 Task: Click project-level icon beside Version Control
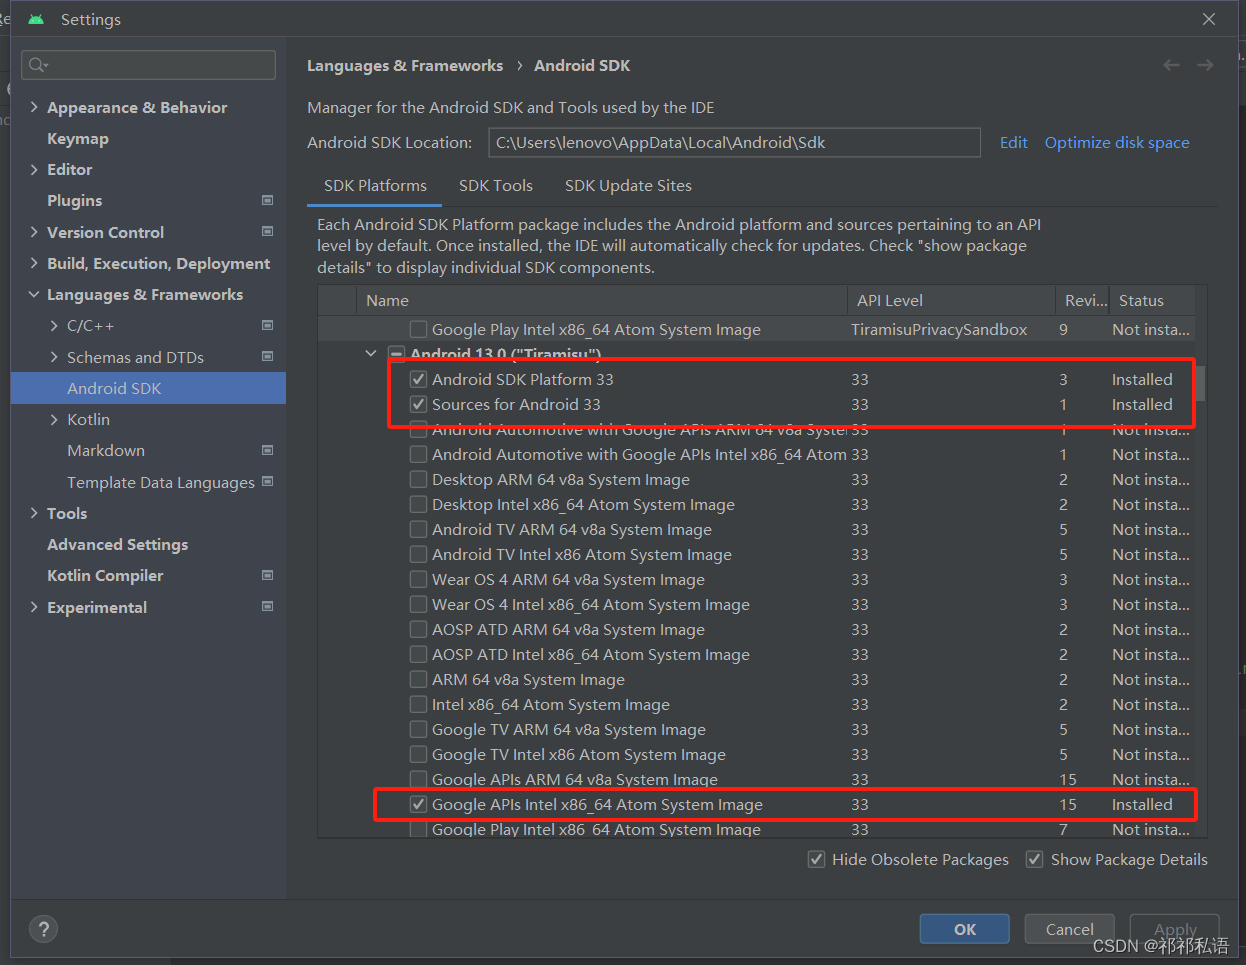click(267, 231)
